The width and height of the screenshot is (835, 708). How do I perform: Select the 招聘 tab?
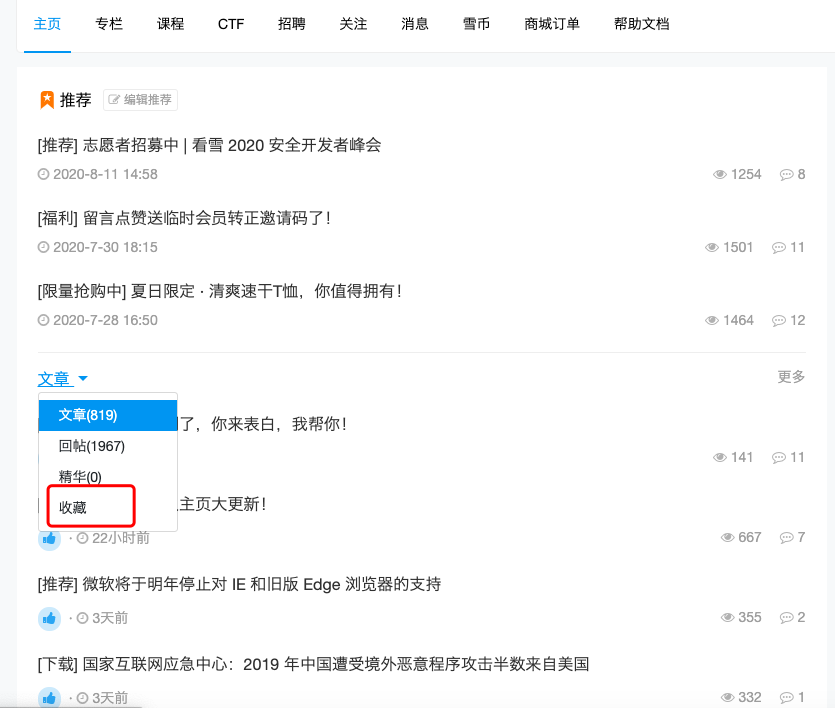point(292,24)
